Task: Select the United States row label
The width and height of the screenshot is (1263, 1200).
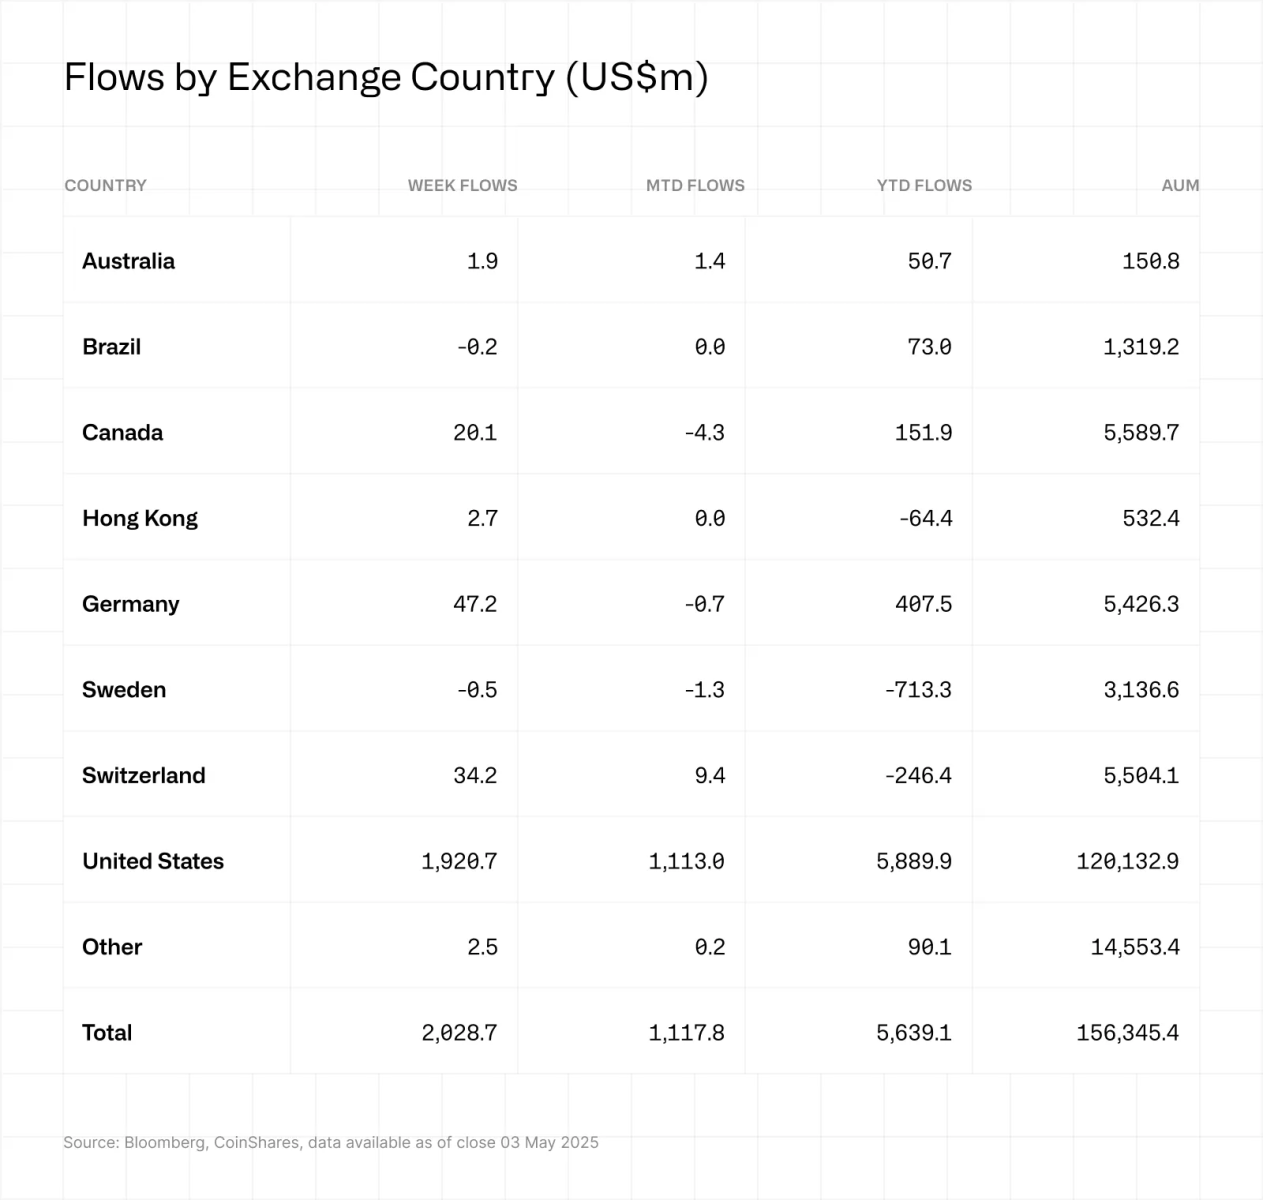Action: [x=153, y=861]
